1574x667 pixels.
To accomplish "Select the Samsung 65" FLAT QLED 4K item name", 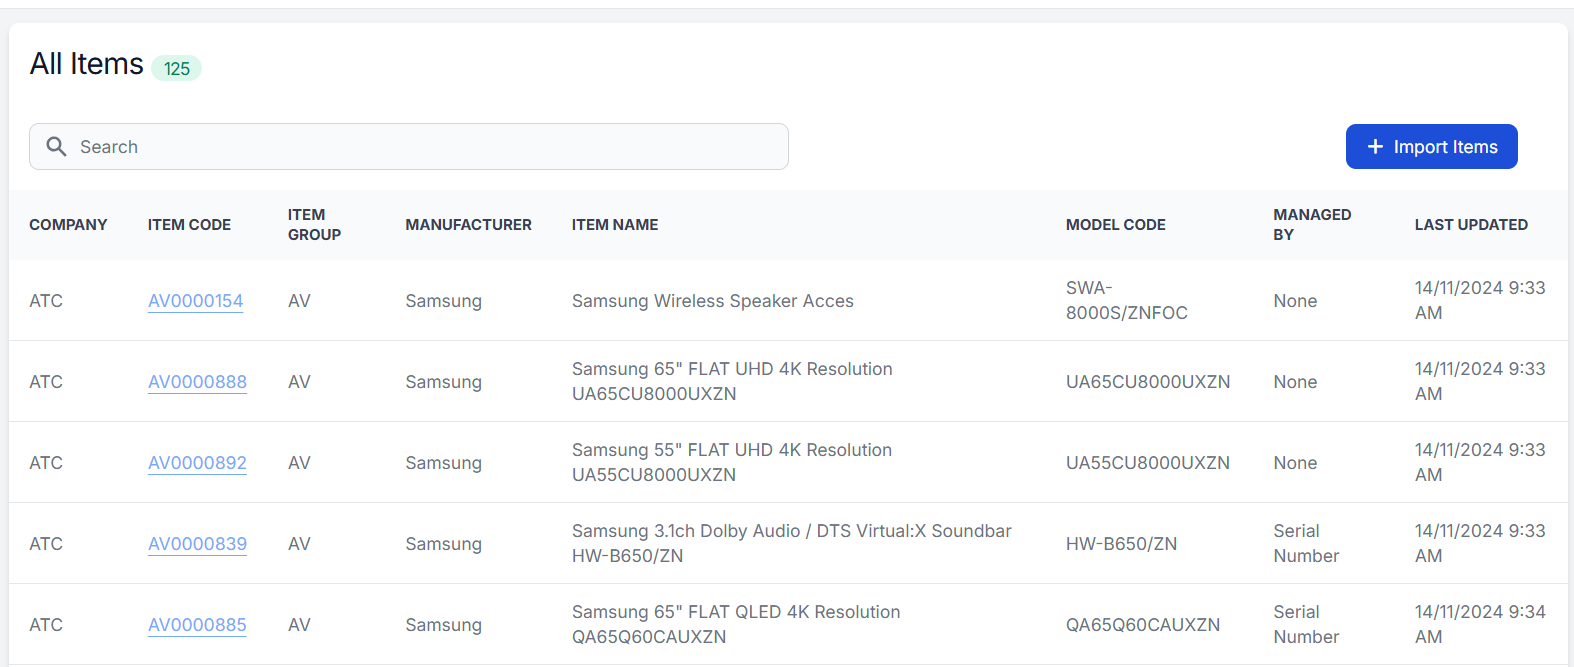I will pyautogui.click(x=736, y=624).
